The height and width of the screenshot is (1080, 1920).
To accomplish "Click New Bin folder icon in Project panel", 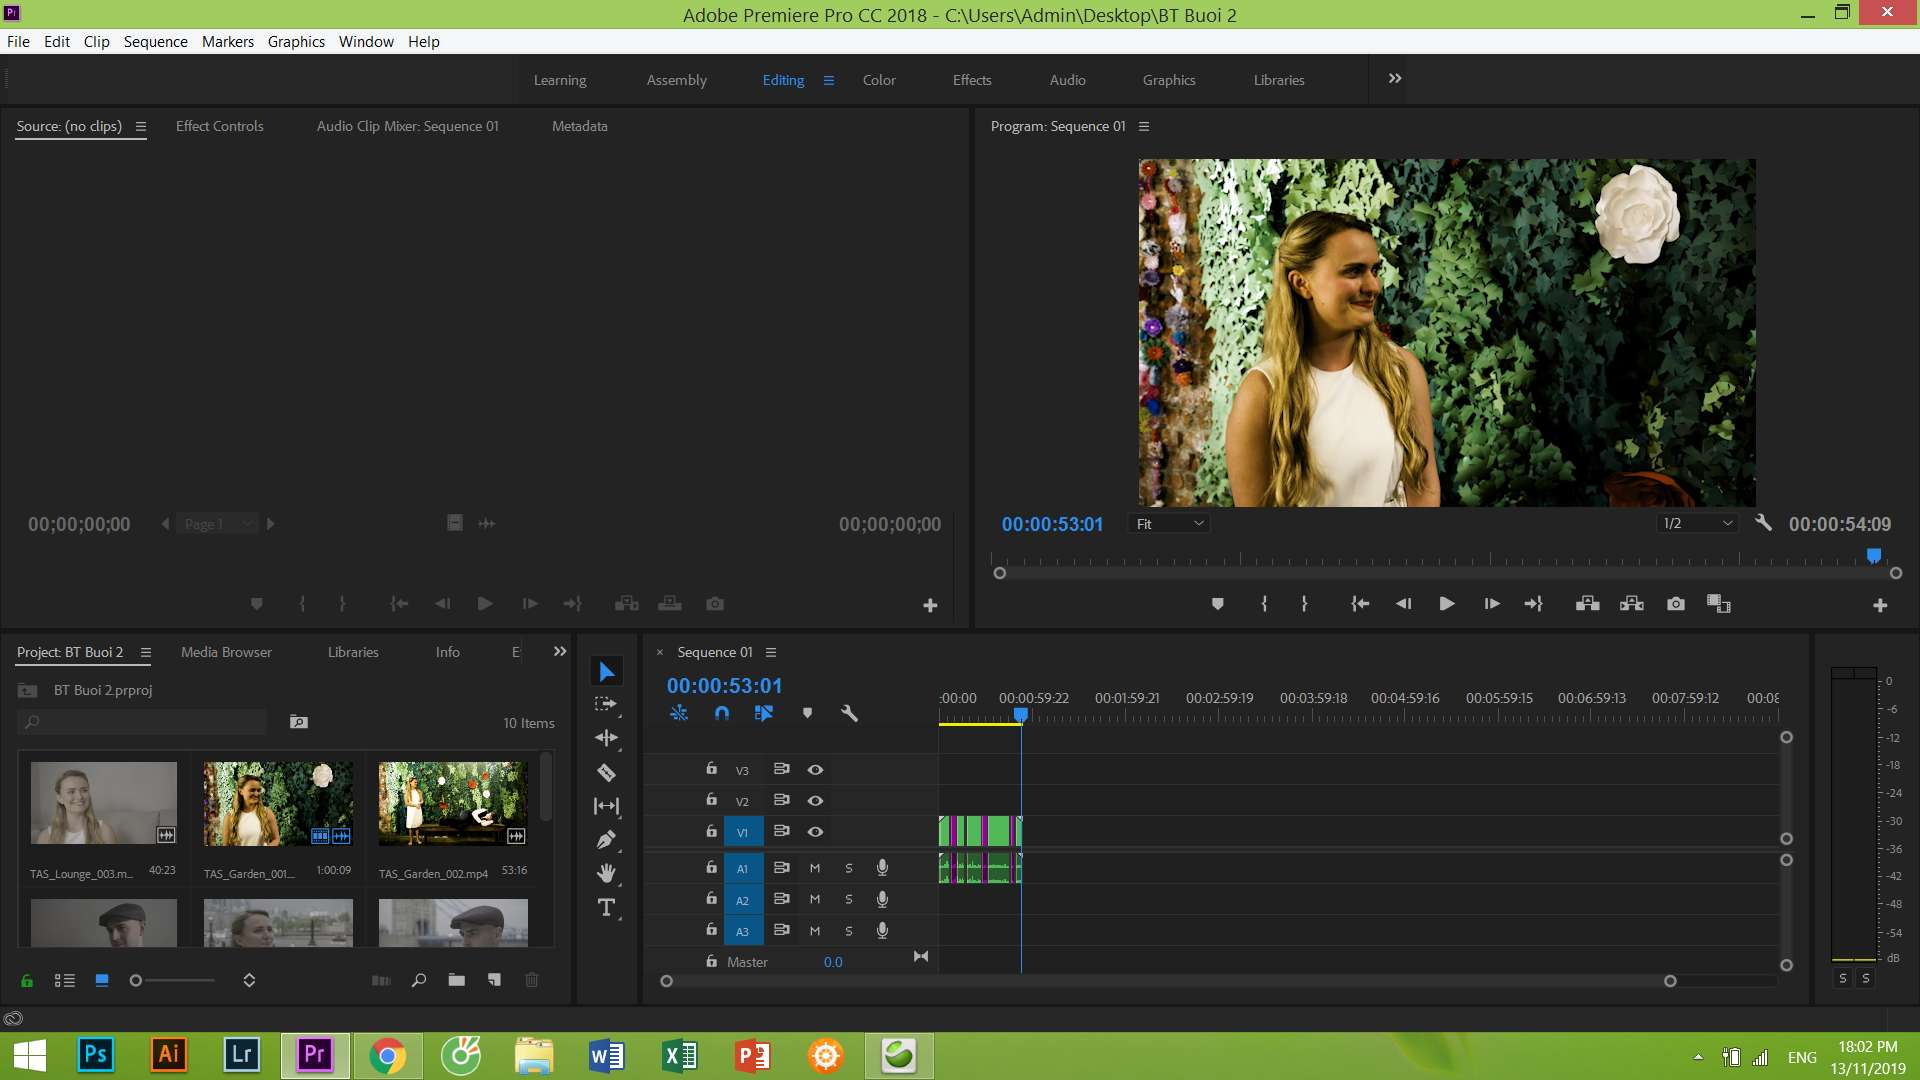I will (457, 980).
